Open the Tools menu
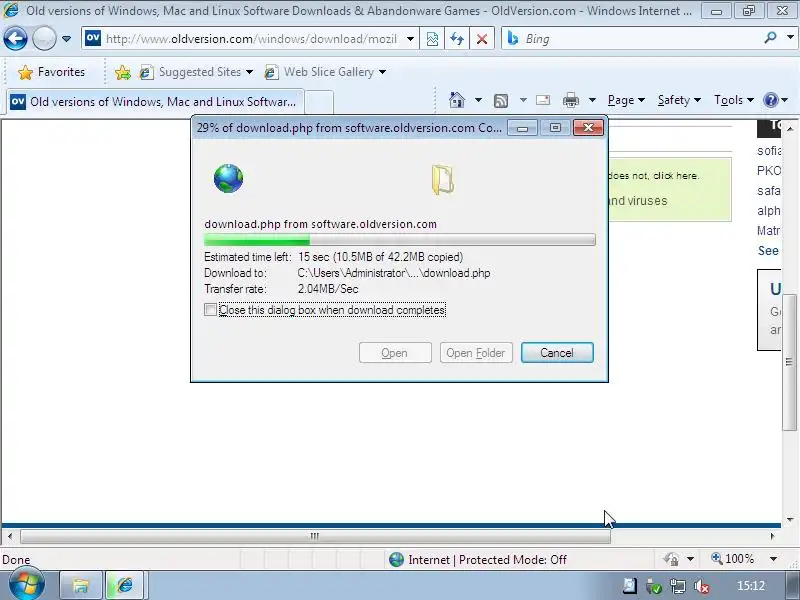The image size is (800, 600). [734, 100]
